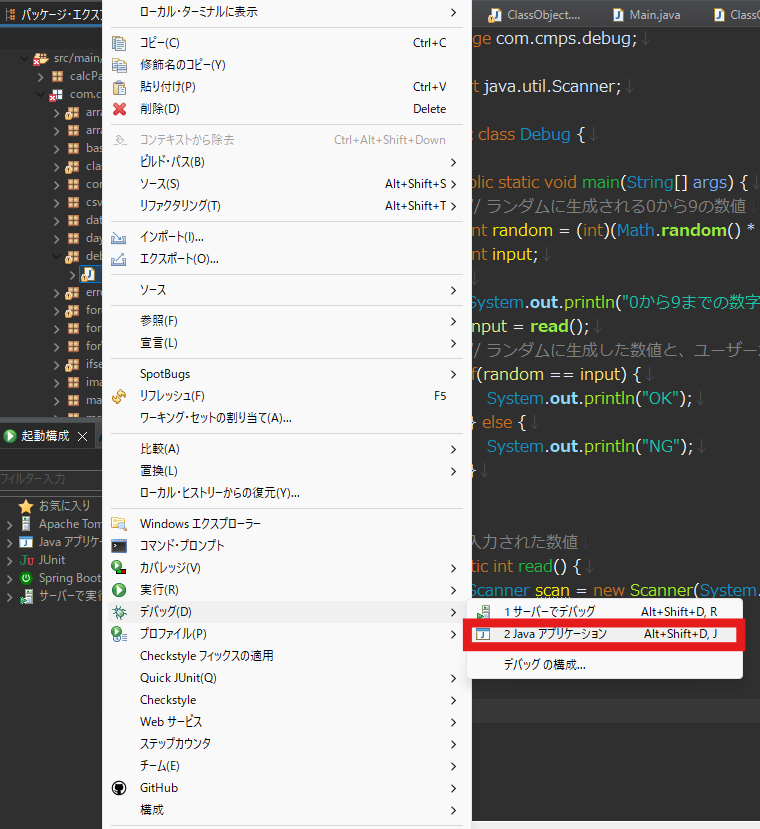
Task: Expand the calcPa package tree node
Action: tap(41, 77)
